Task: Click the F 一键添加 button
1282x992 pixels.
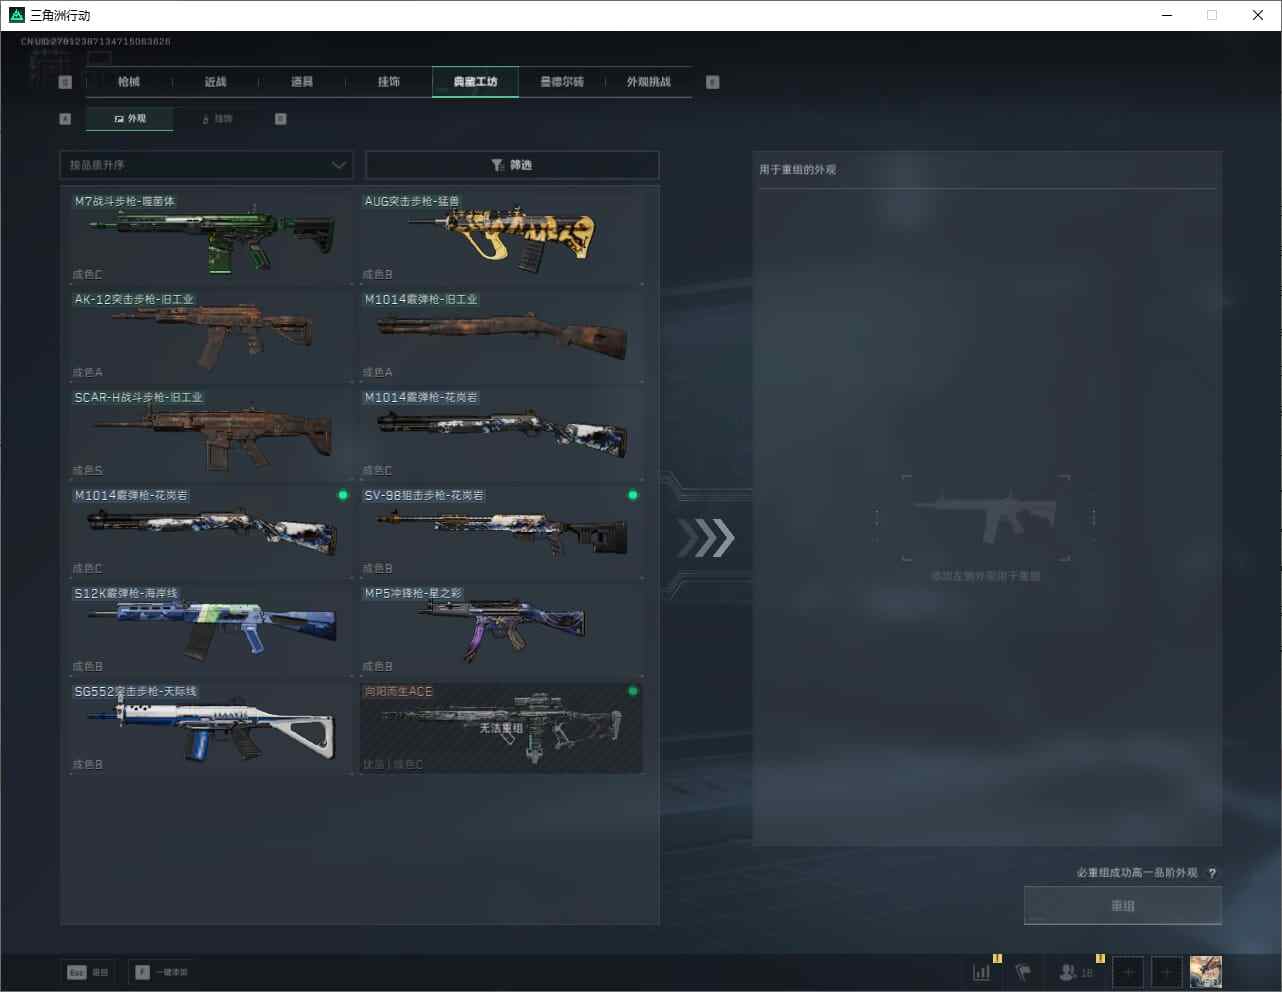Action: [x=161, y=972]
